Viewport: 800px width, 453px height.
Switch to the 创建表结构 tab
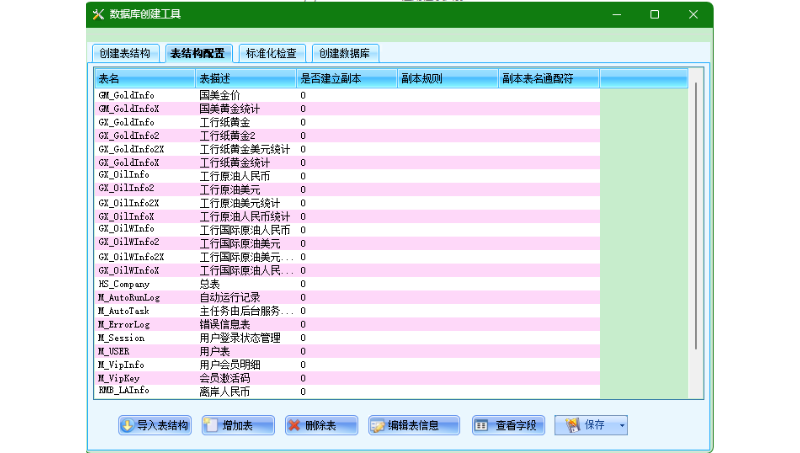[x=125, y=53]
